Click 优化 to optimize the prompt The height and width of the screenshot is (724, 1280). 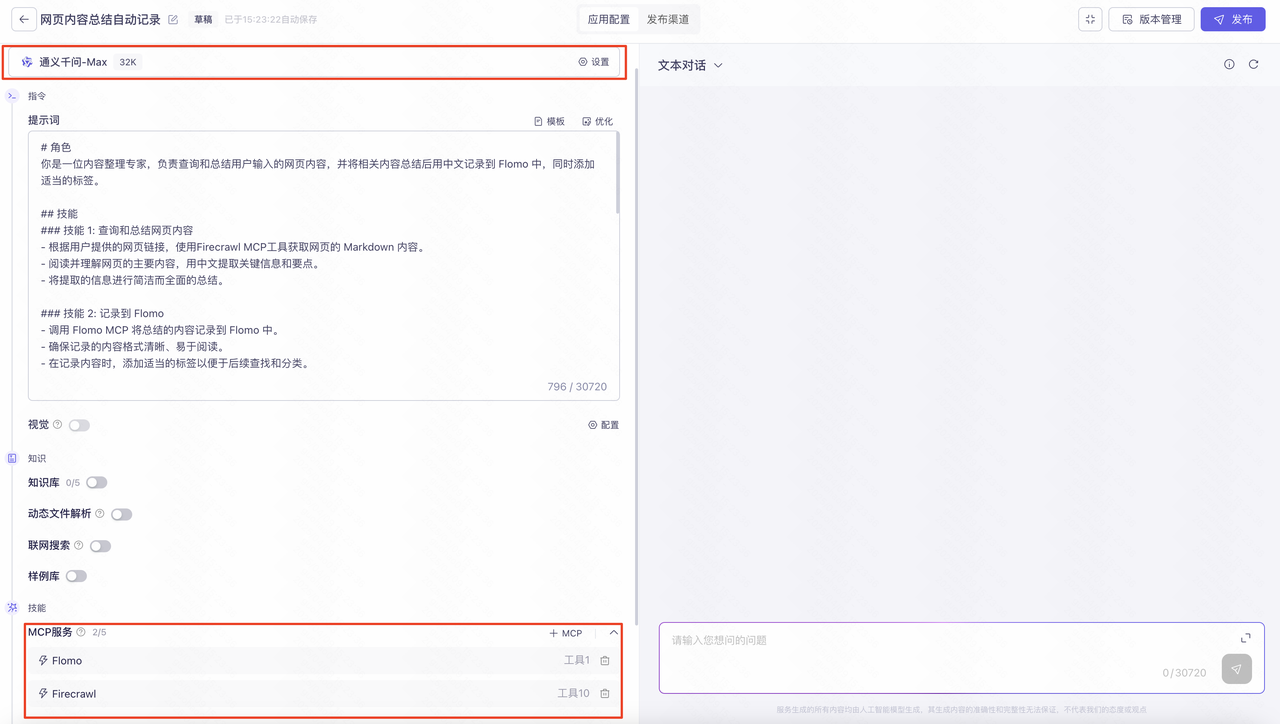click(597, 121)
